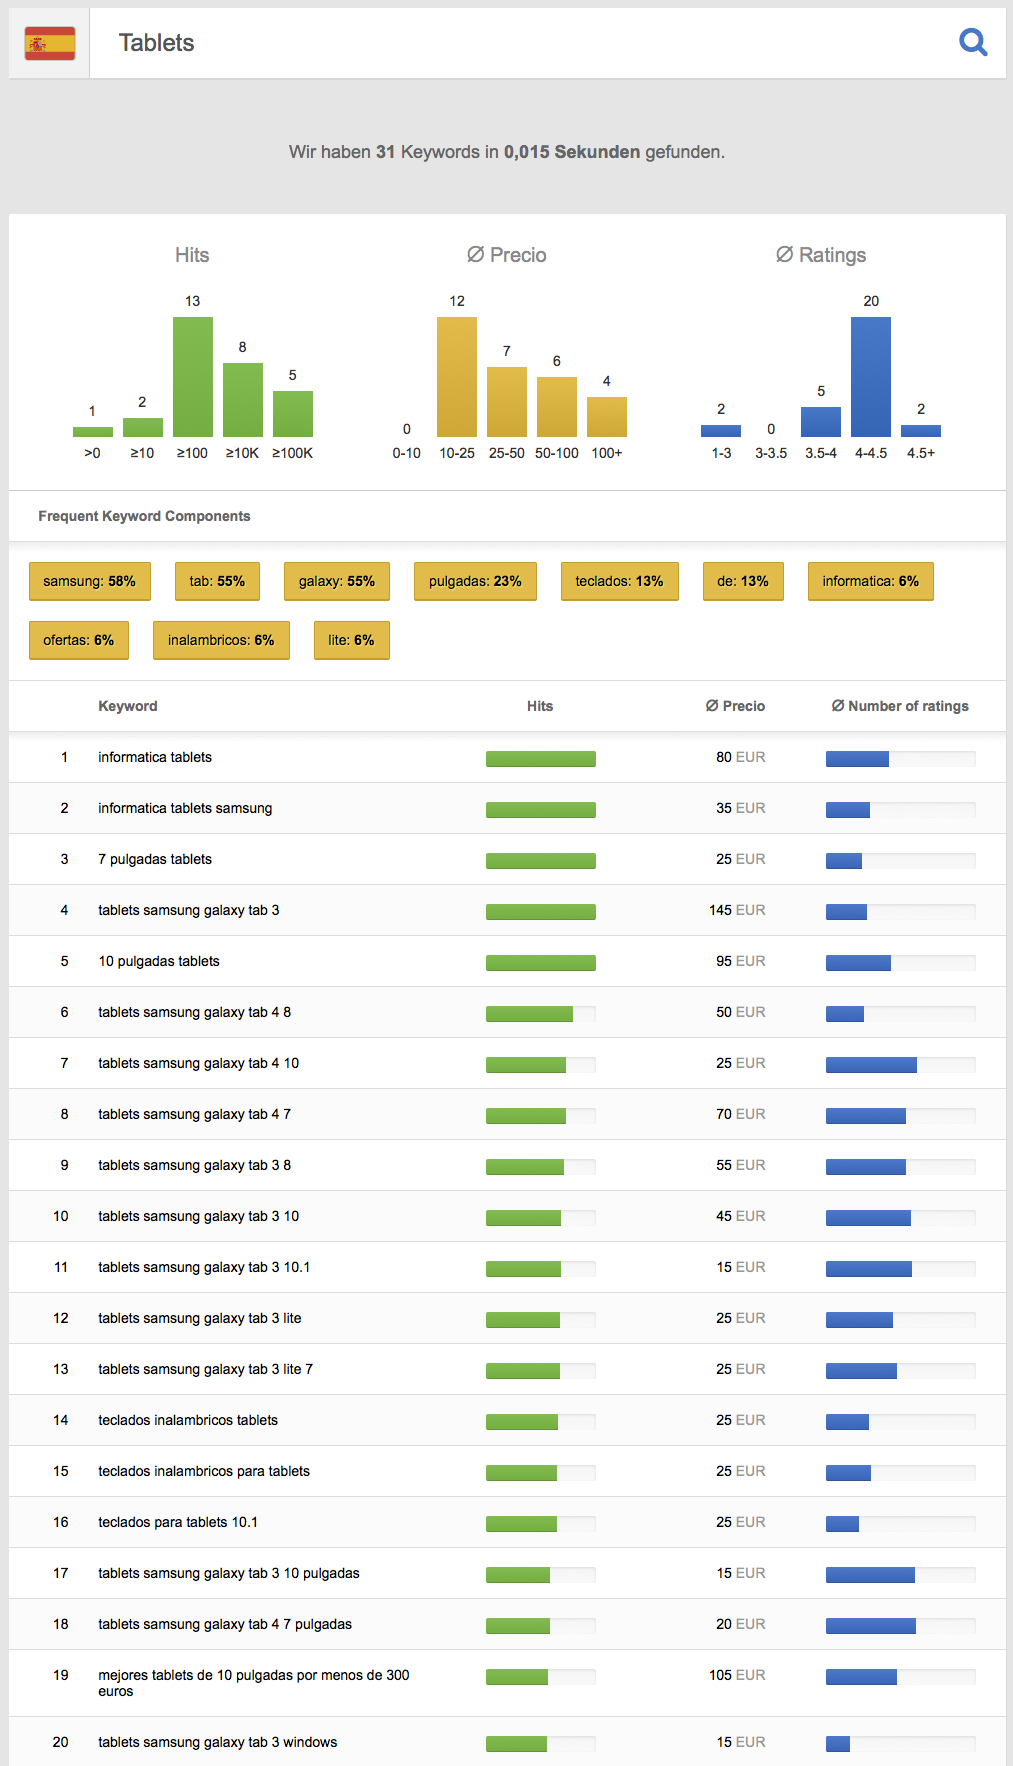Click the tallest green Hits bar (13)
The image size is (1013, 1766).
[193, 377]
